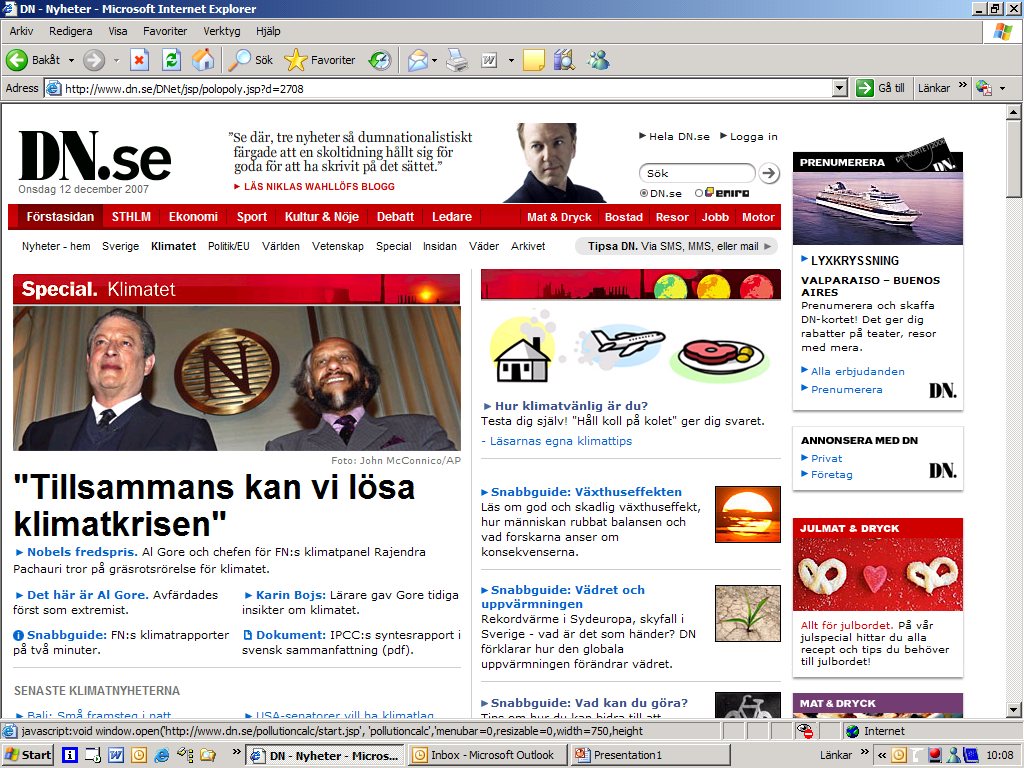1024x768 pixels.
Task: Expand the taskbar quick launch chevron
Action: pos(236,752)
